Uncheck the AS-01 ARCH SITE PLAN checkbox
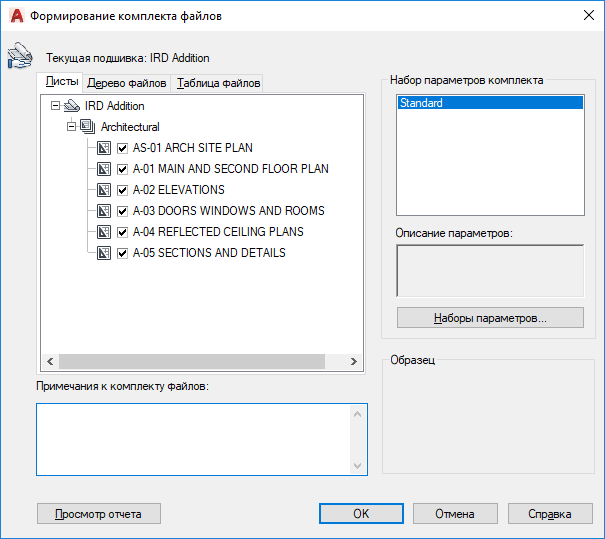 [x=123, y=148]
